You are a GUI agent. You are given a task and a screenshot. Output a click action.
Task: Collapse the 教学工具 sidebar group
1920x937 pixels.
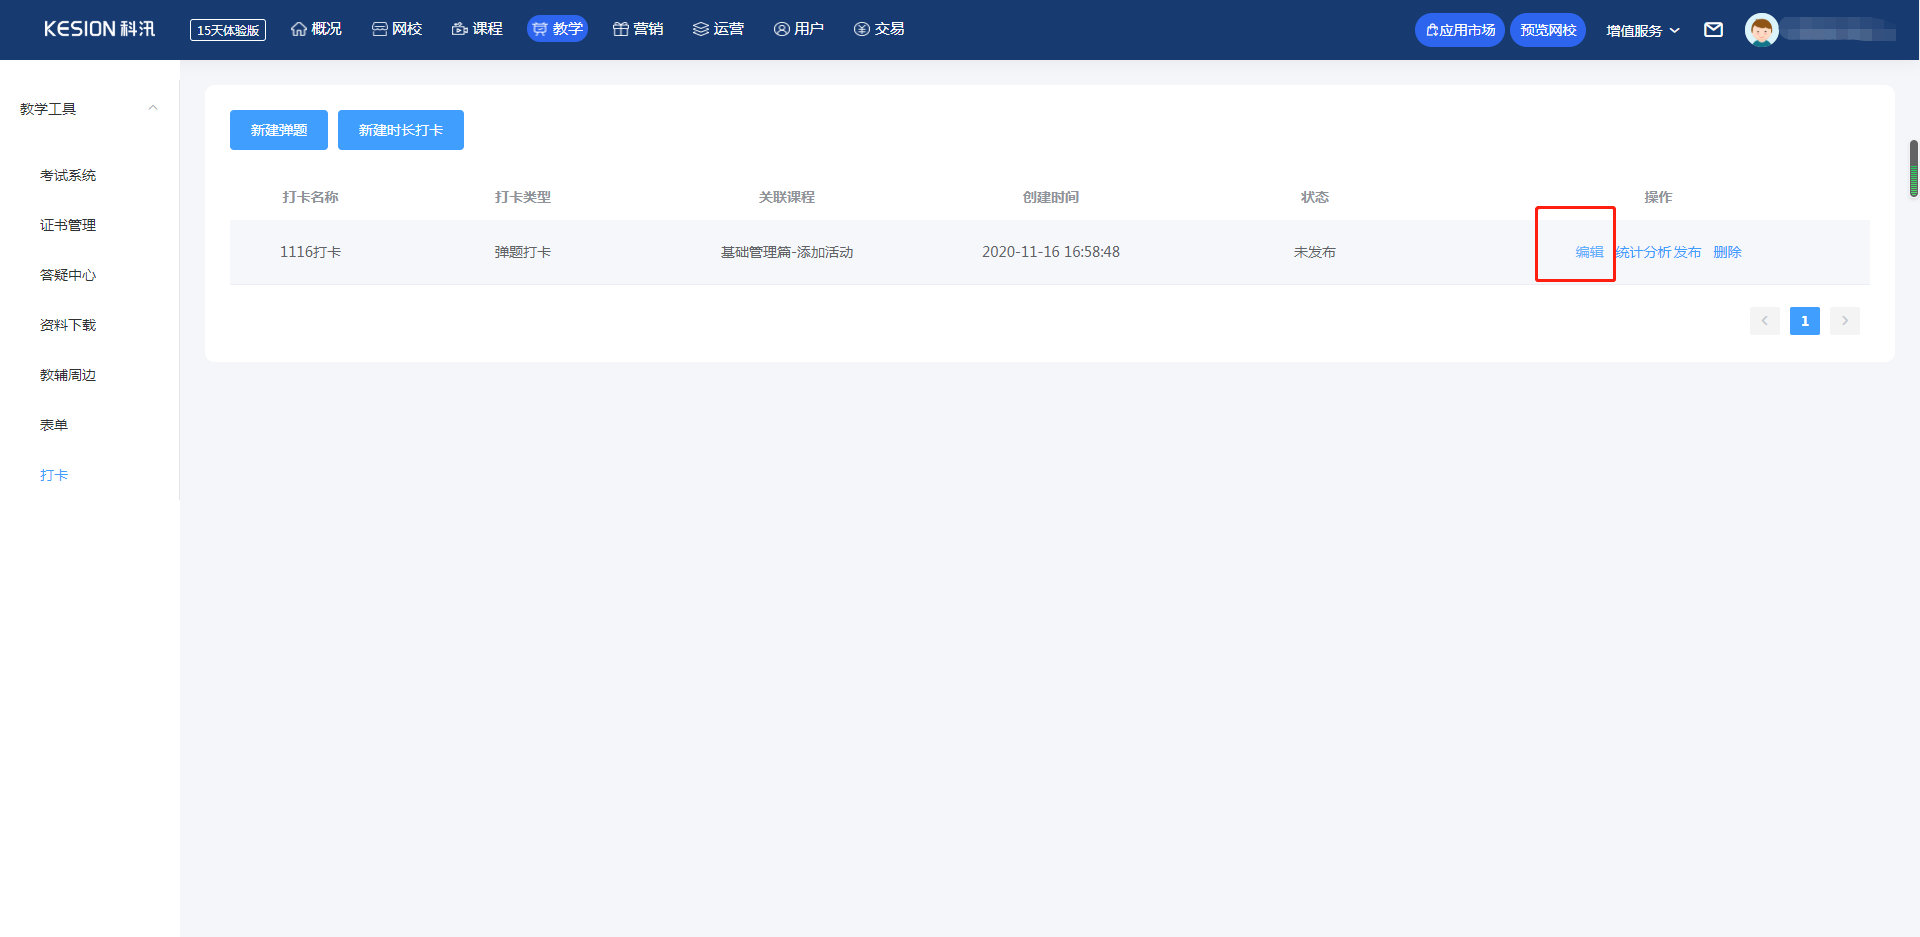coord(153,108)
